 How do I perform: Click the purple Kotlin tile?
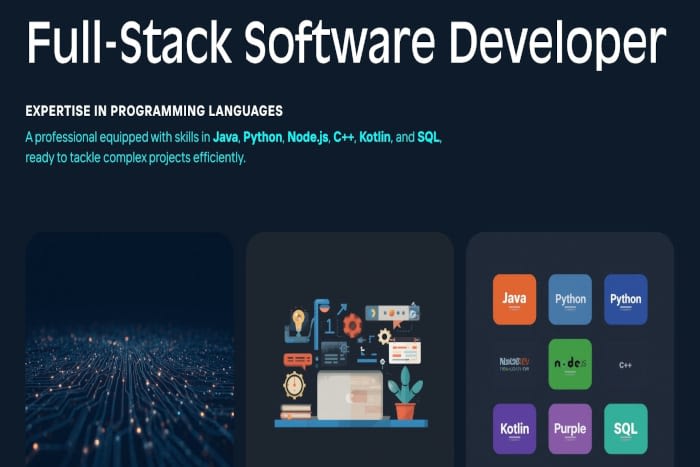514,429
